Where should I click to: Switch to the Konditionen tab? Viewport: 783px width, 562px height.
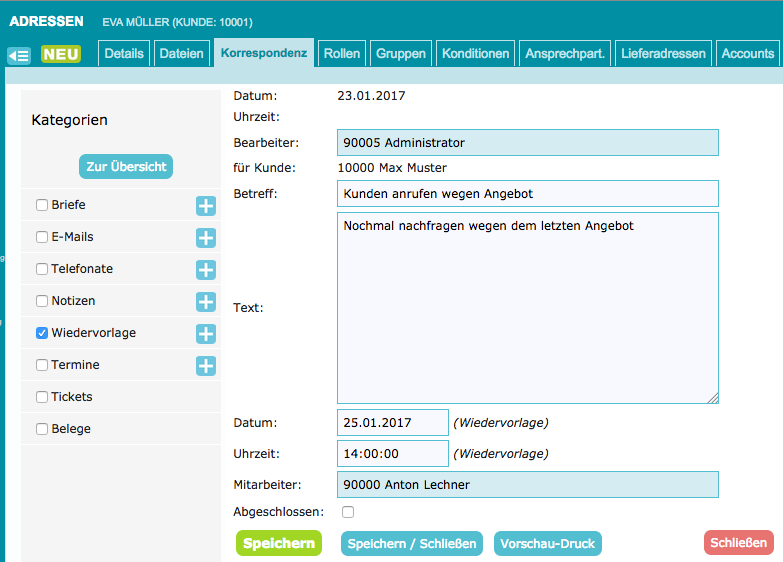[476, 54]
